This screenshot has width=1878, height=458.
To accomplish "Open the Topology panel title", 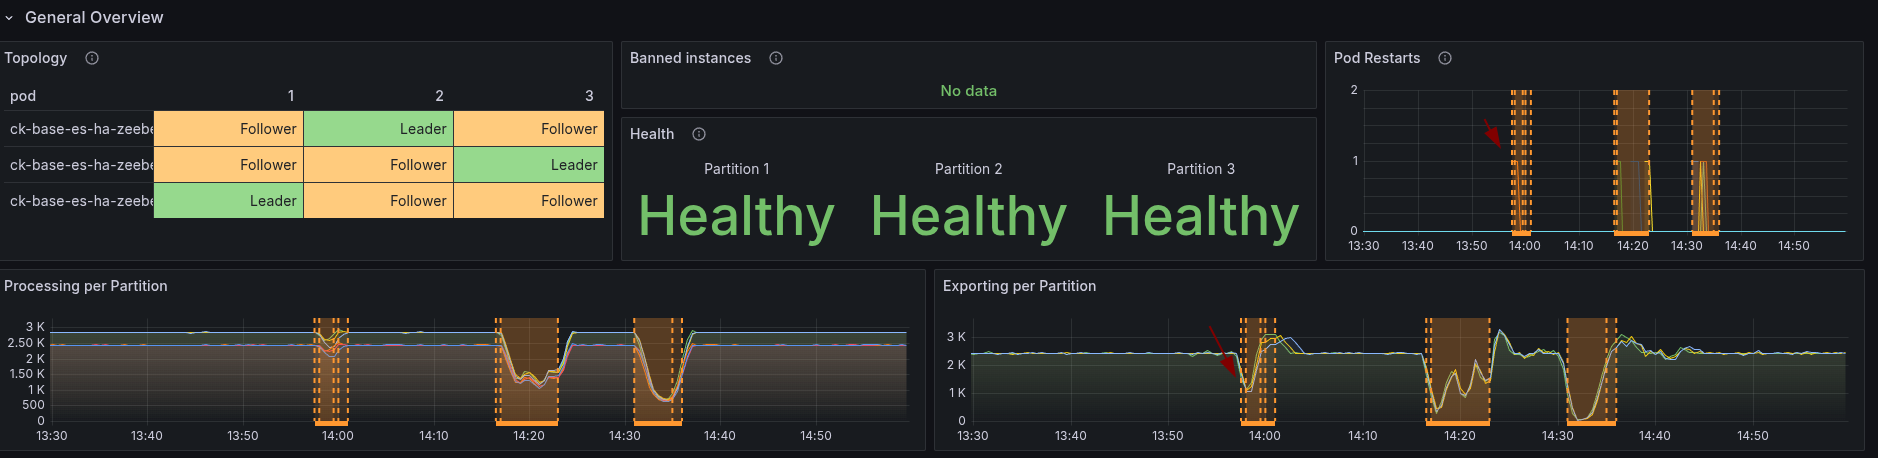I will (36, 58).
